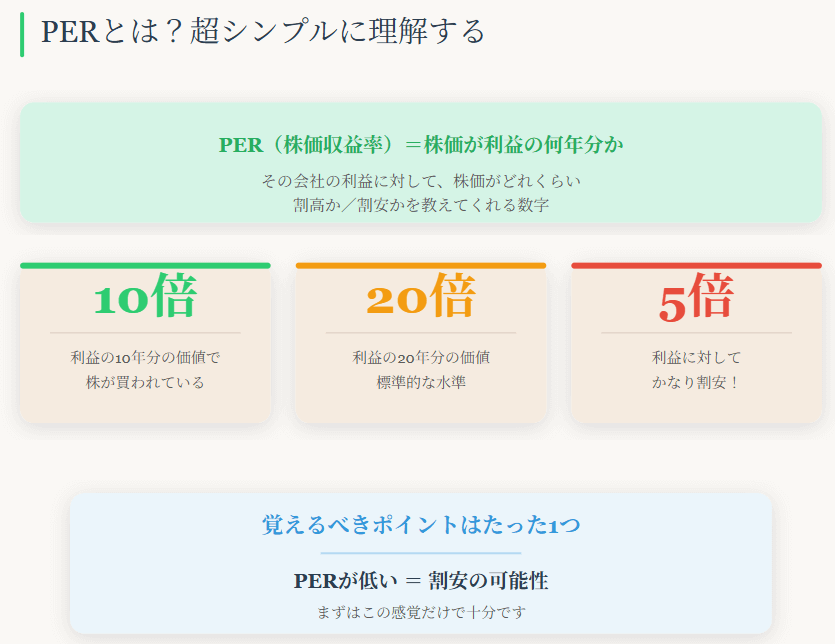Click the text "利益の20年分の価値"
Screen dimensions: 835x644
click(420, 357)
